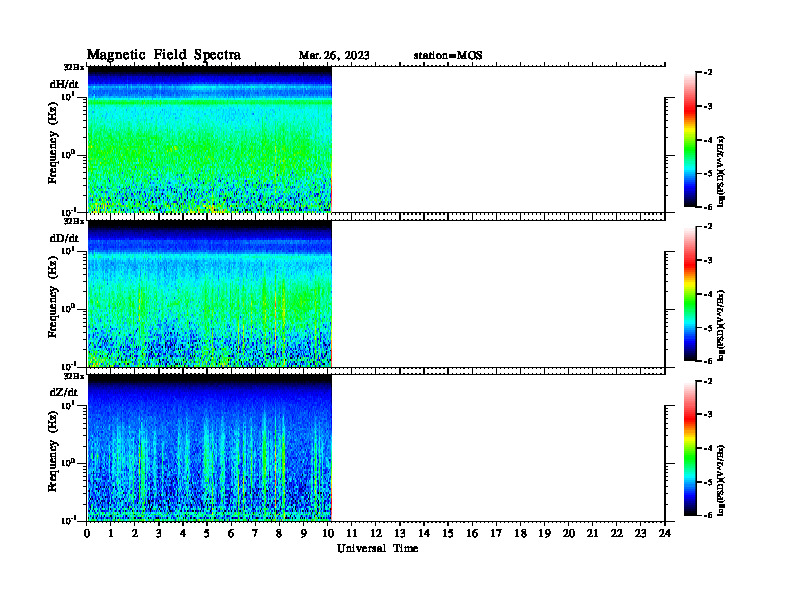
Task: Click the dD/dt panel label
Action: click(x=64, y=238)
